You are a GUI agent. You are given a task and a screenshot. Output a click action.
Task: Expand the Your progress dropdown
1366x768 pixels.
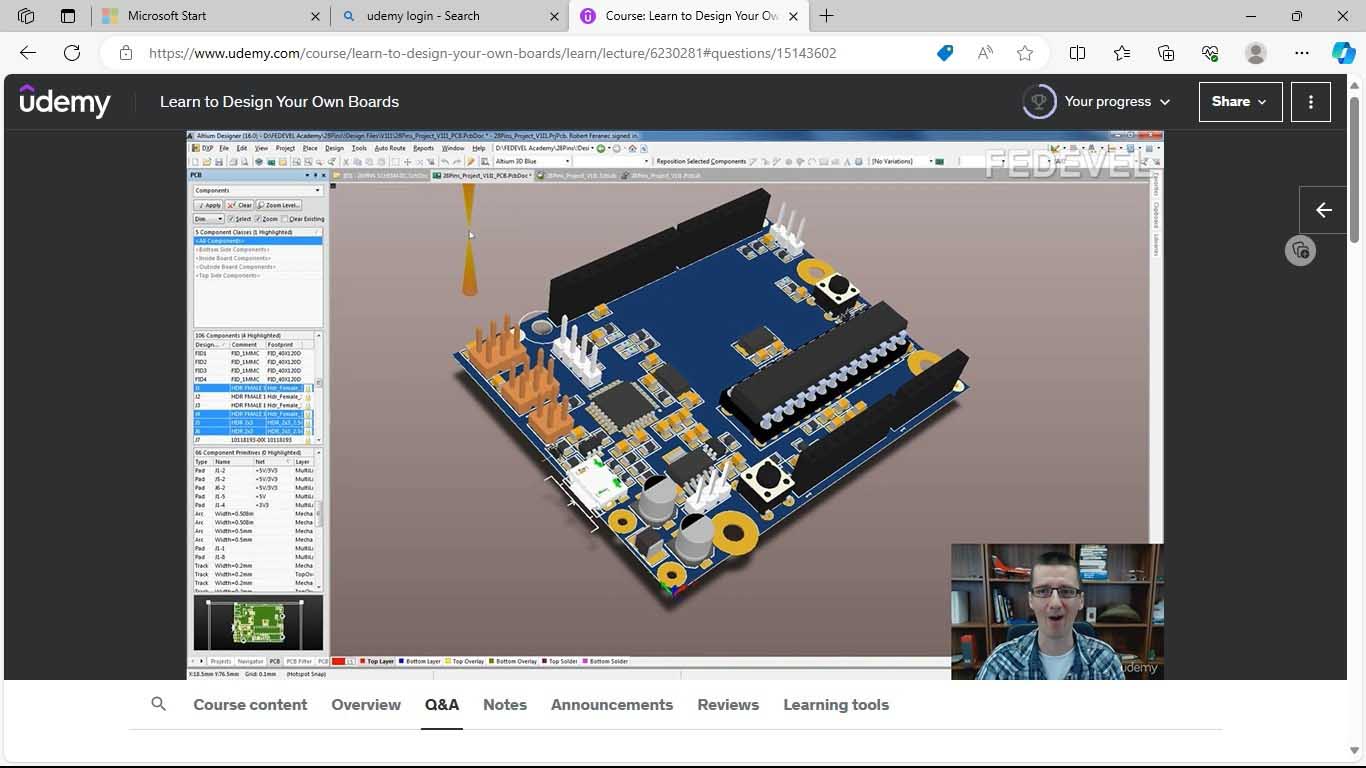tap(1097, 101)
